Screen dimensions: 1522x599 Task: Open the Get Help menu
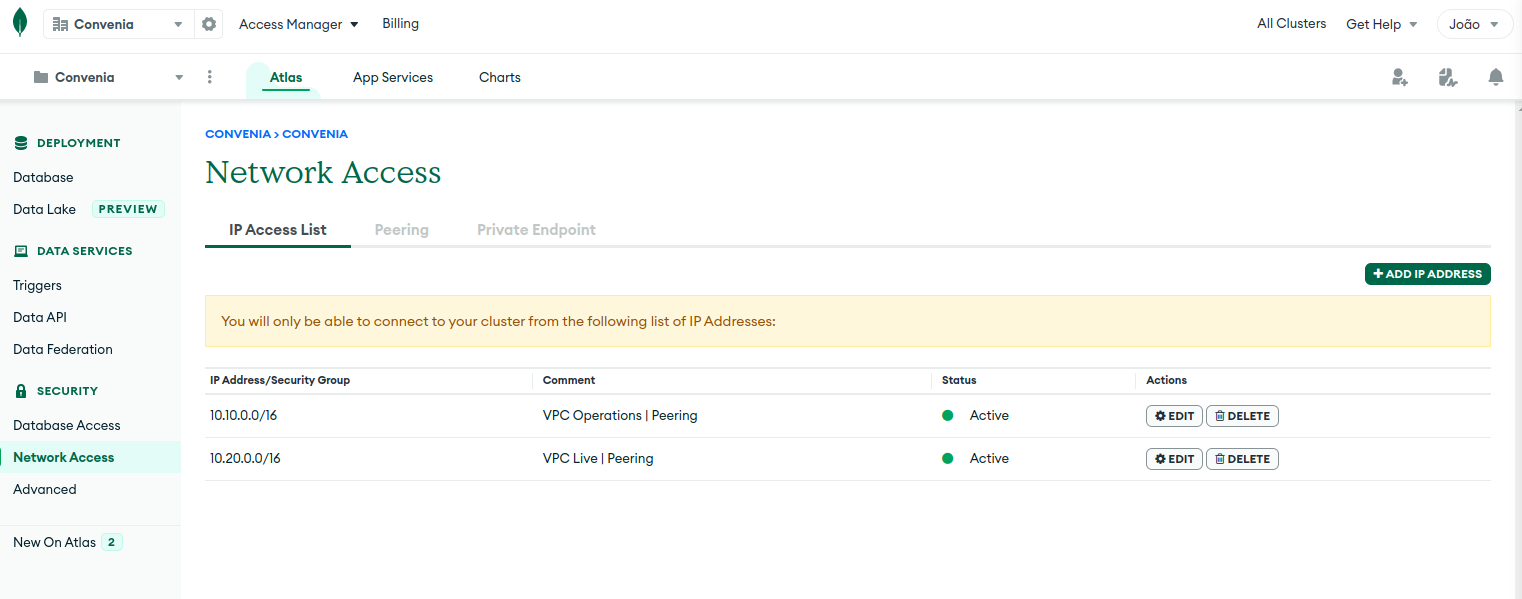pos(1381,24)
